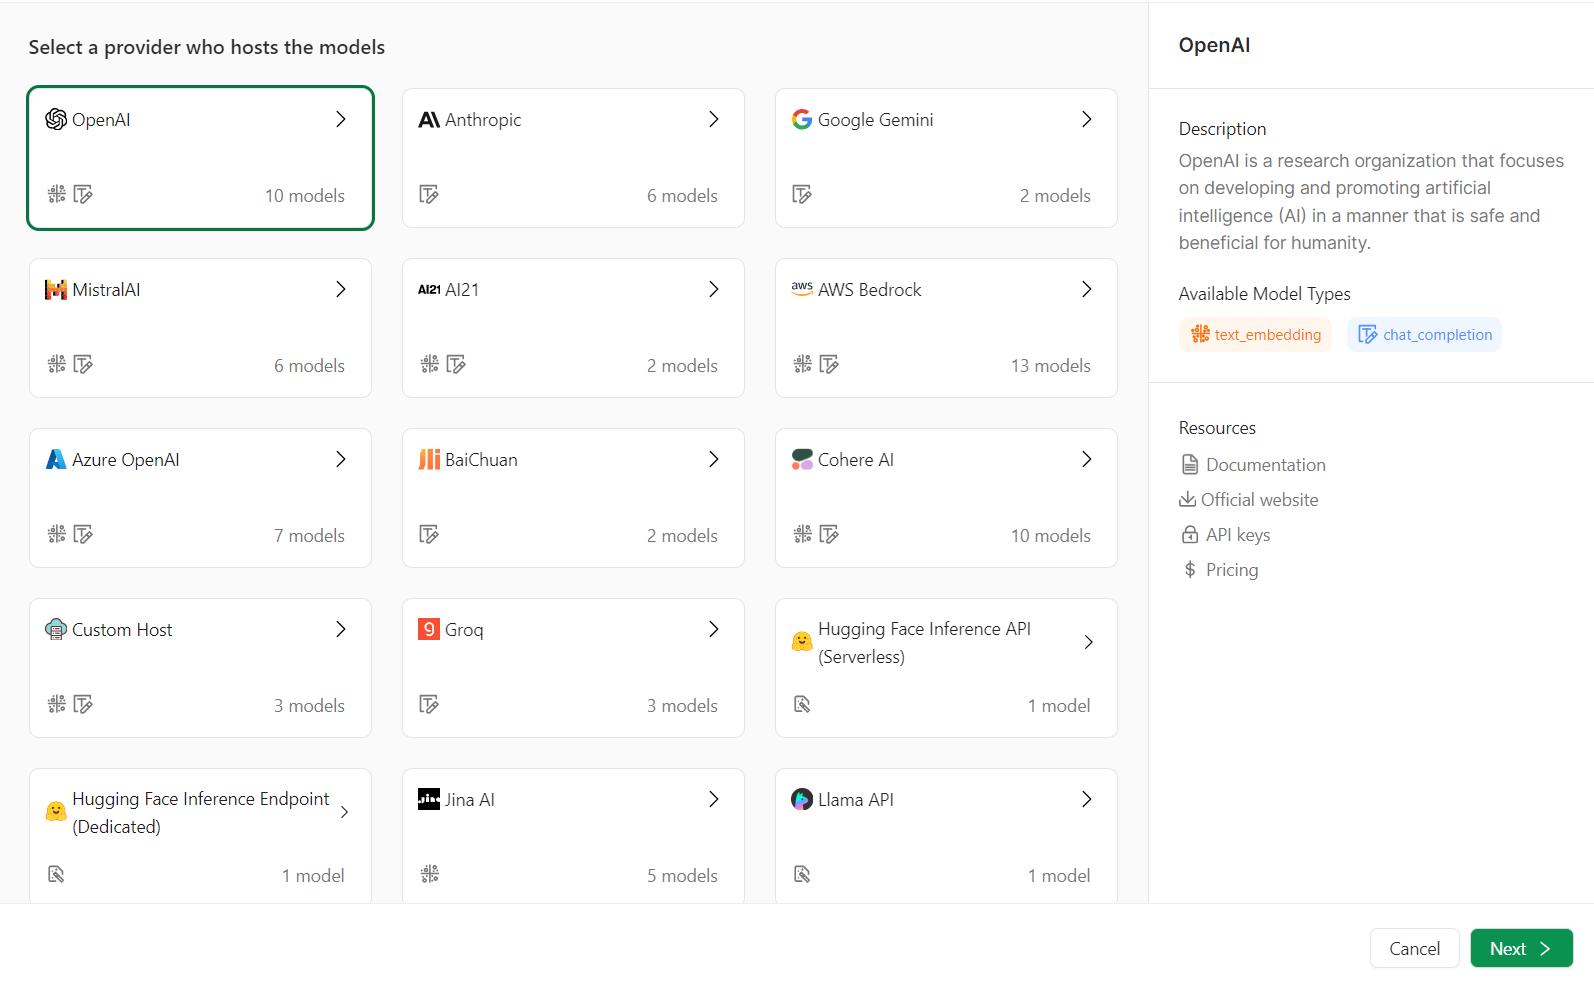The image size is (1594, 985).
Task: Expand the Azure OpenAI provider chevron
Action: (x=341, y=459)
